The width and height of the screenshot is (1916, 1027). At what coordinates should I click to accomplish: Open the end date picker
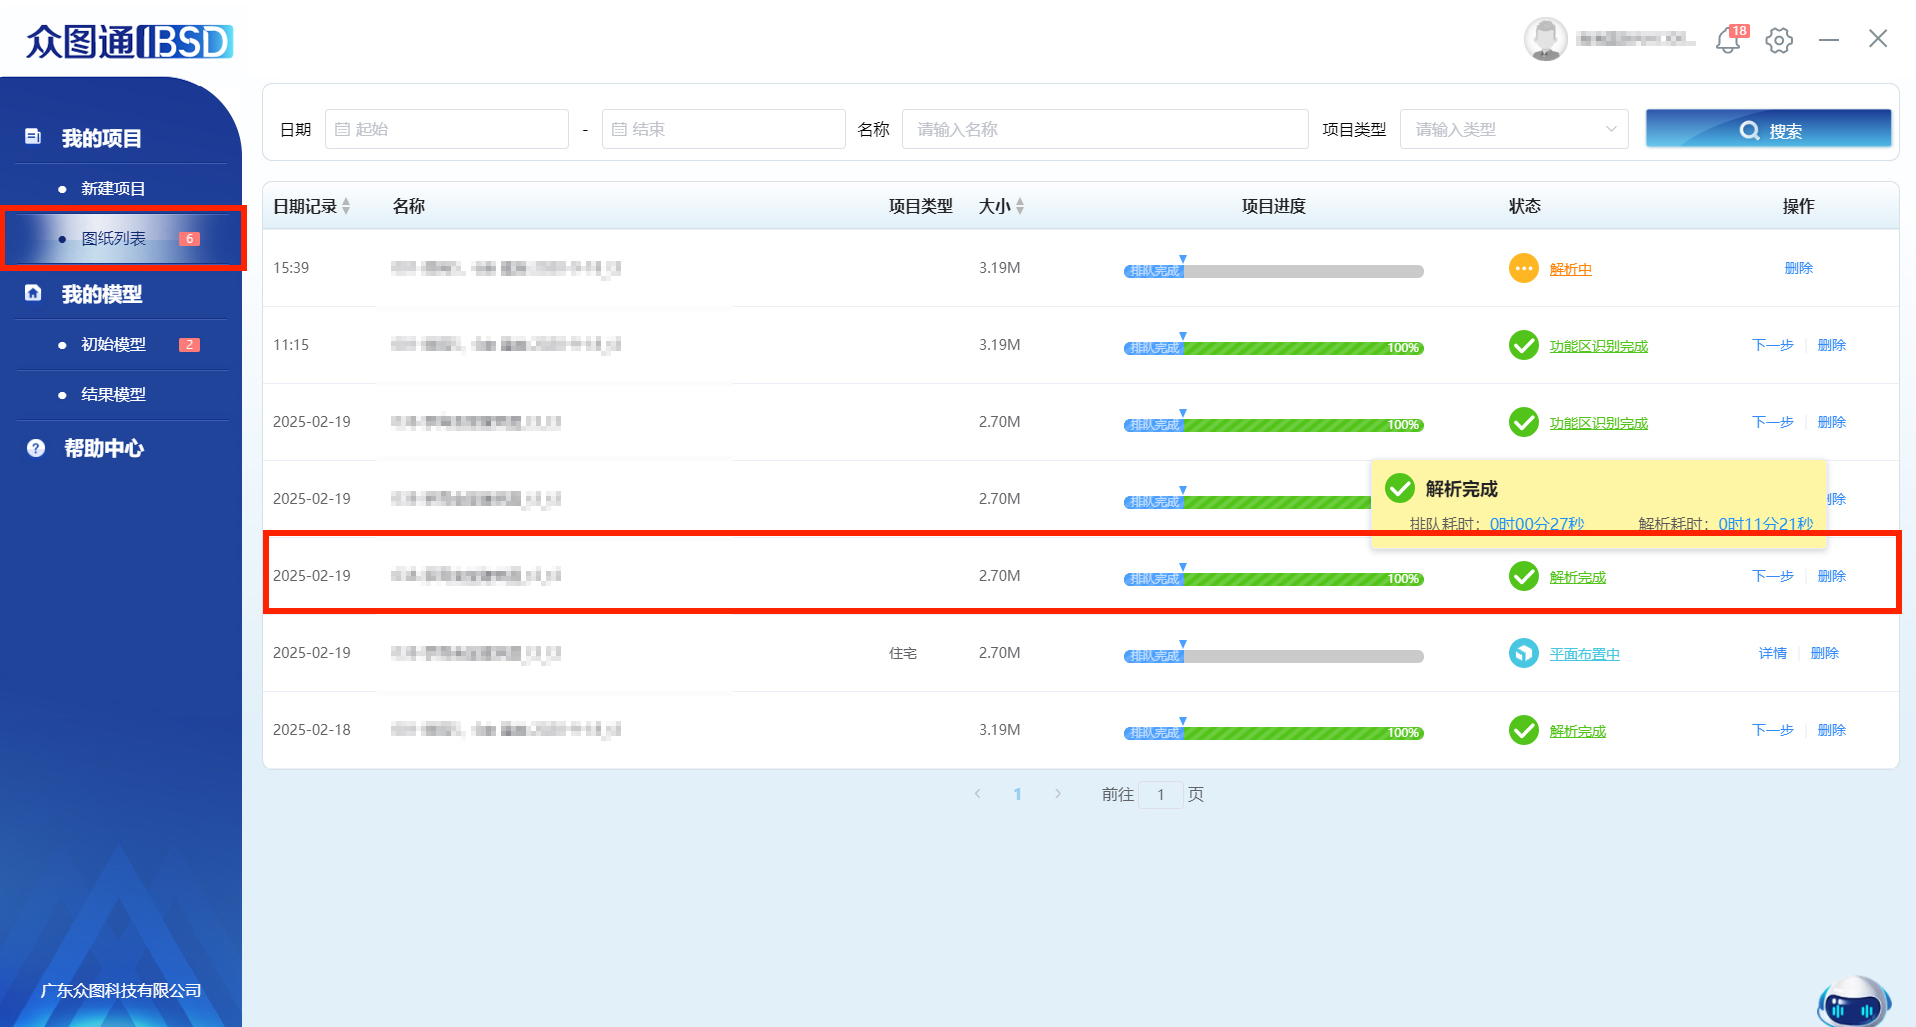(723, 129)
